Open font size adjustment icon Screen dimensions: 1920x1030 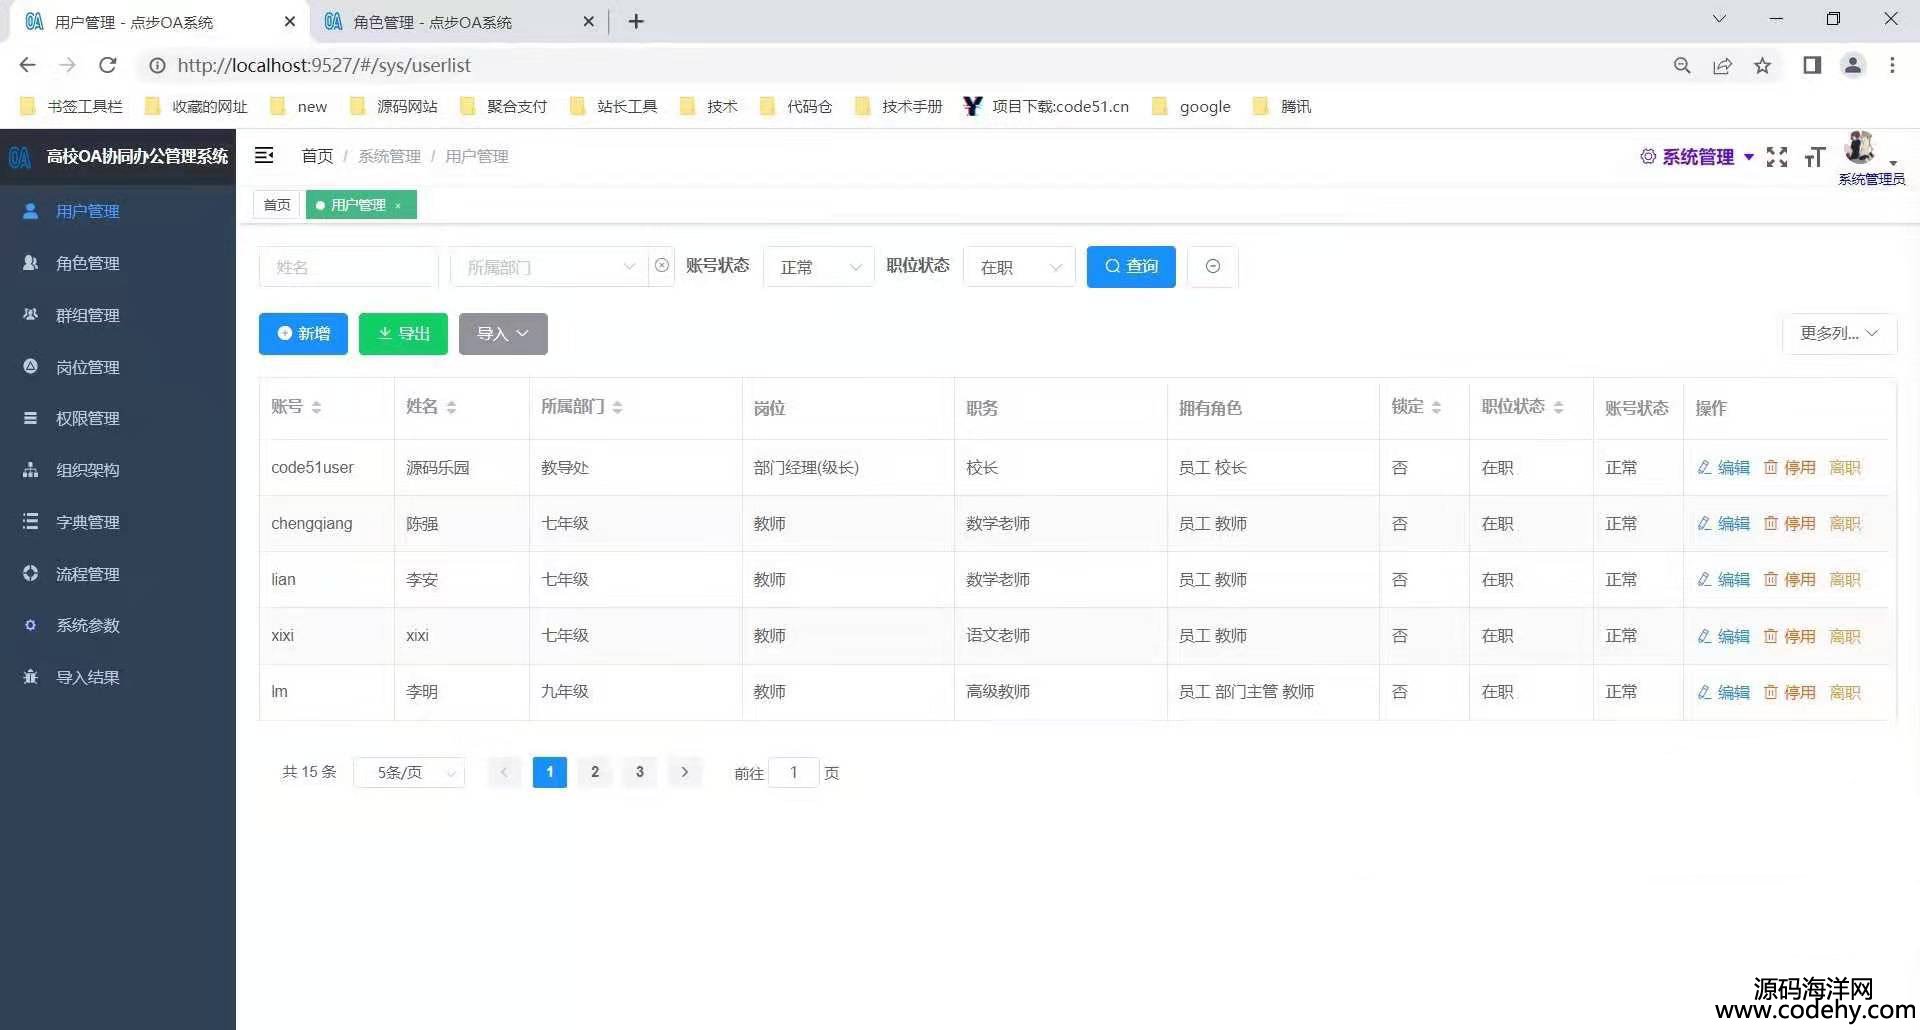pyautogui.click(x=1815, y=157)
